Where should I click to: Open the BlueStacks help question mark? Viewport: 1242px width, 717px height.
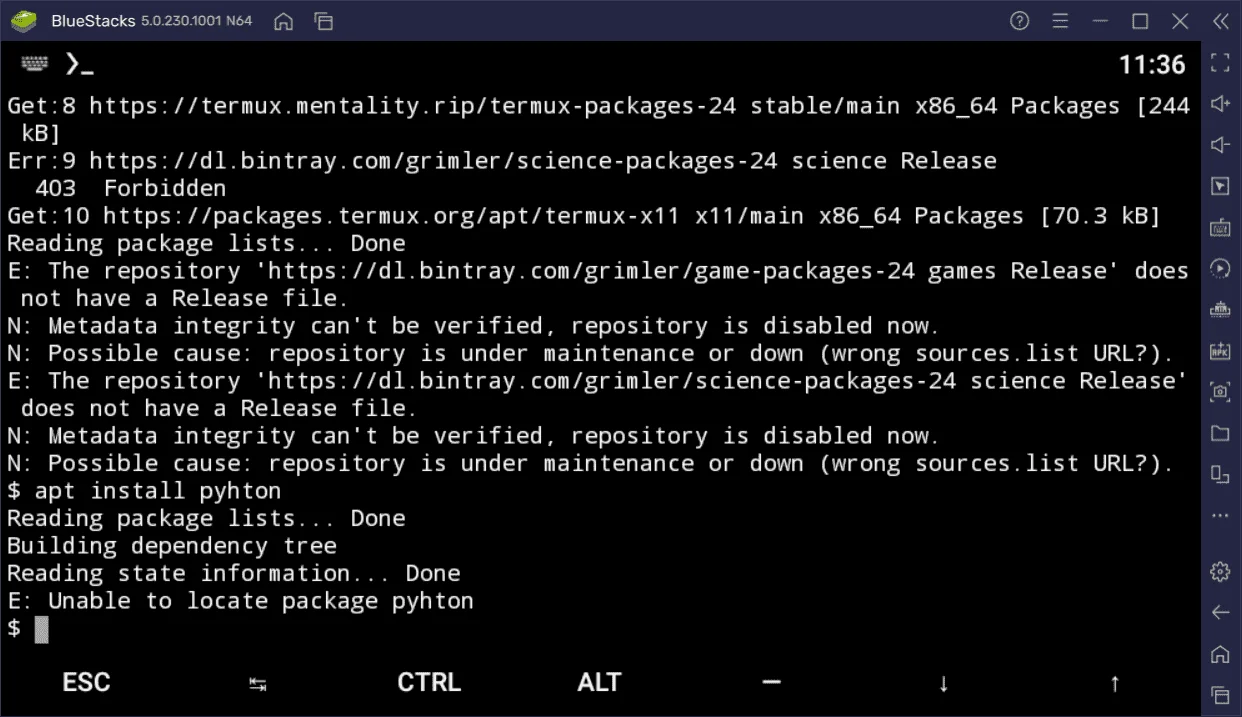point(1020,21)
